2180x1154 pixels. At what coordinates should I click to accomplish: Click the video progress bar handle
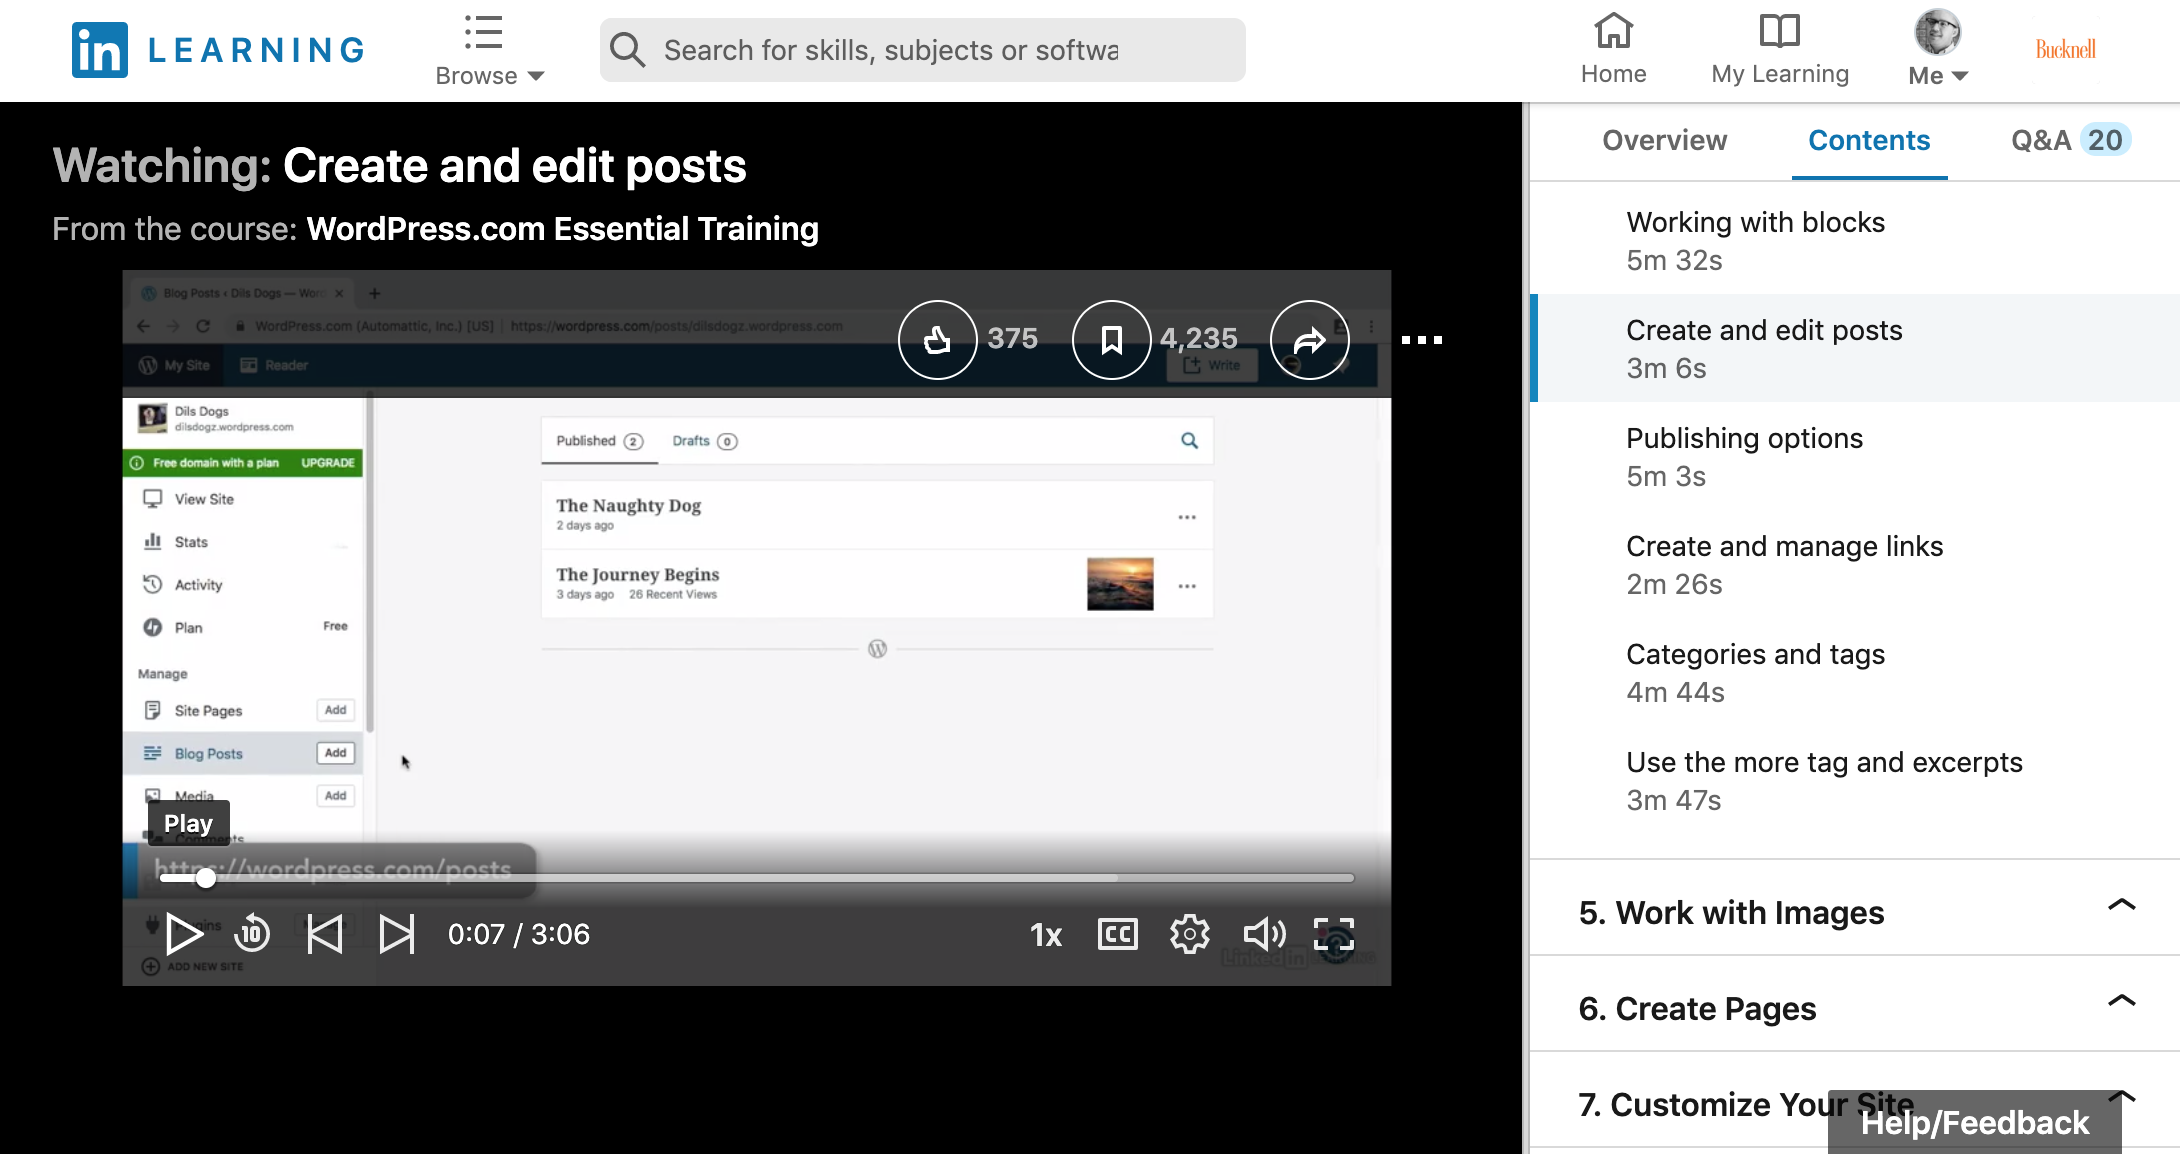(x=206, y=878)
